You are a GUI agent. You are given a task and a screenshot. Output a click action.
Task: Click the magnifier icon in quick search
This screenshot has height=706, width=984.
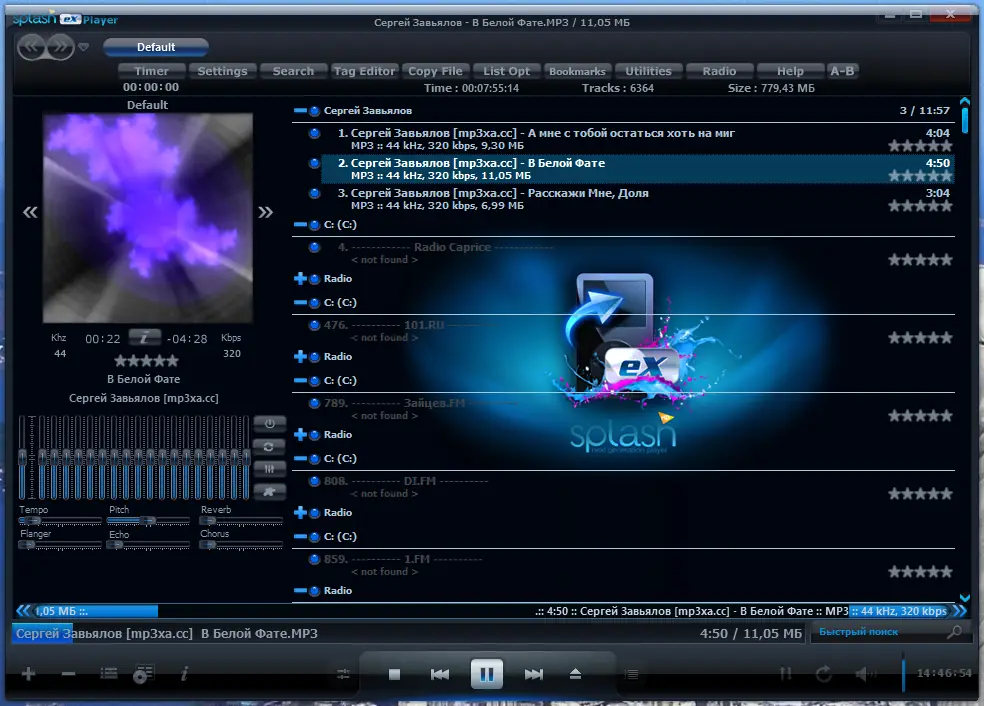point(955,633)
